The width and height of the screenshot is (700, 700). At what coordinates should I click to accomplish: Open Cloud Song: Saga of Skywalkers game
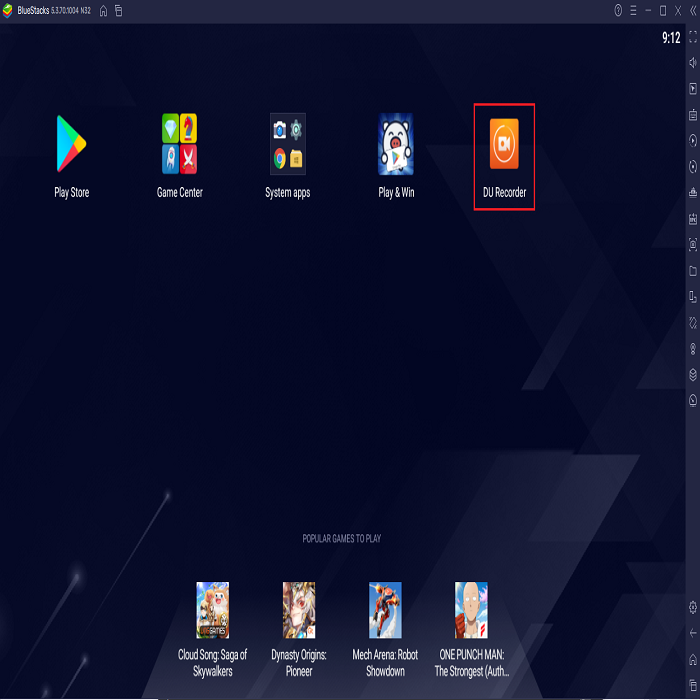pos(212,610)
